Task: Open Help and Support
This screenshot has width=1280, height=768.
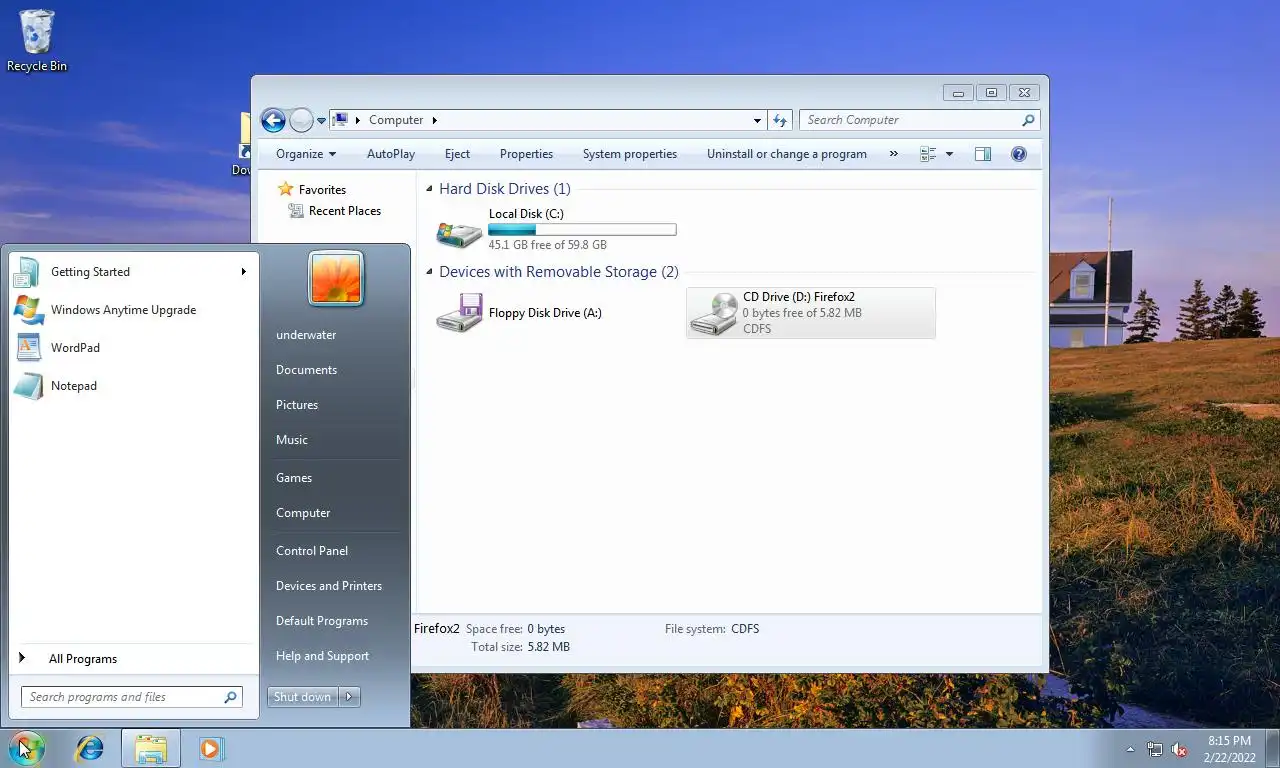Action: click(x=322, y=656)
